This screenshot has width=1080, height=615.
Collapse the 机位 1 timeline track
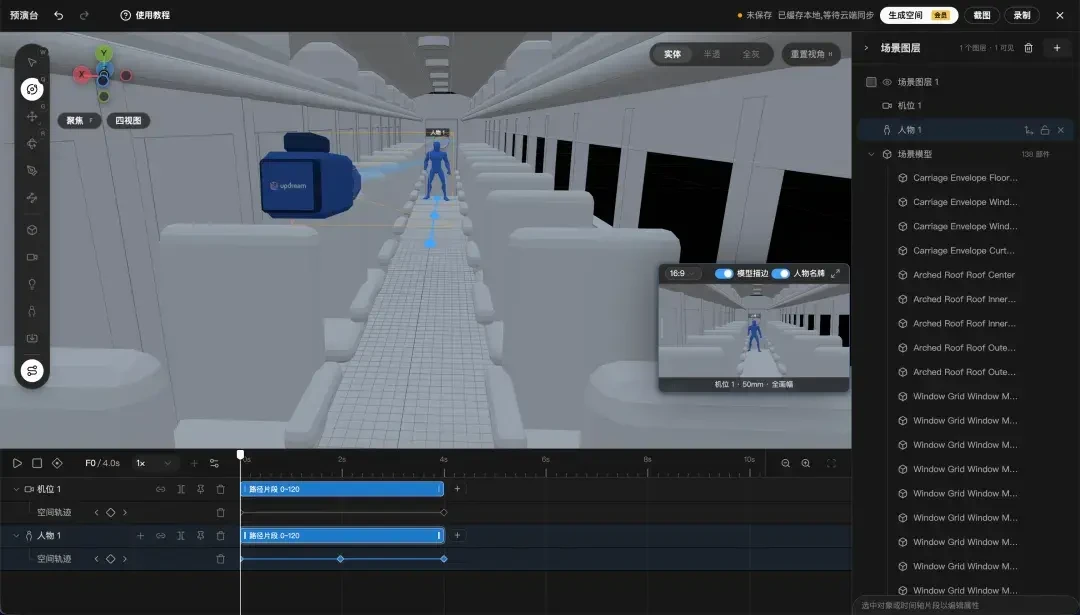(x=16, y=489)
